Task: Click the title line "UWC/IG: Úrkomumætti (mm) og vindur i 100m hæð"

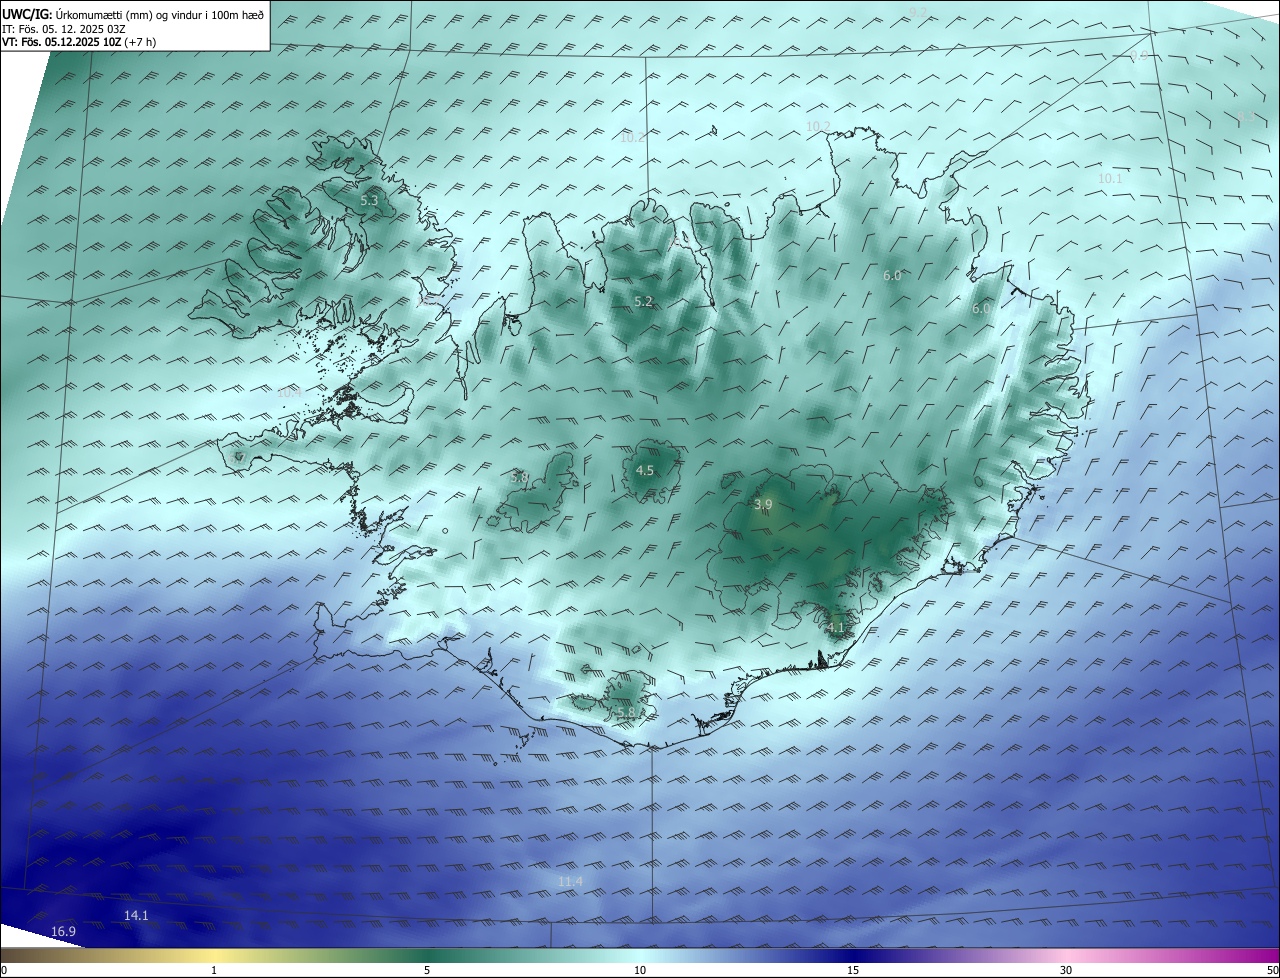Action: click(x=133, y=14)
